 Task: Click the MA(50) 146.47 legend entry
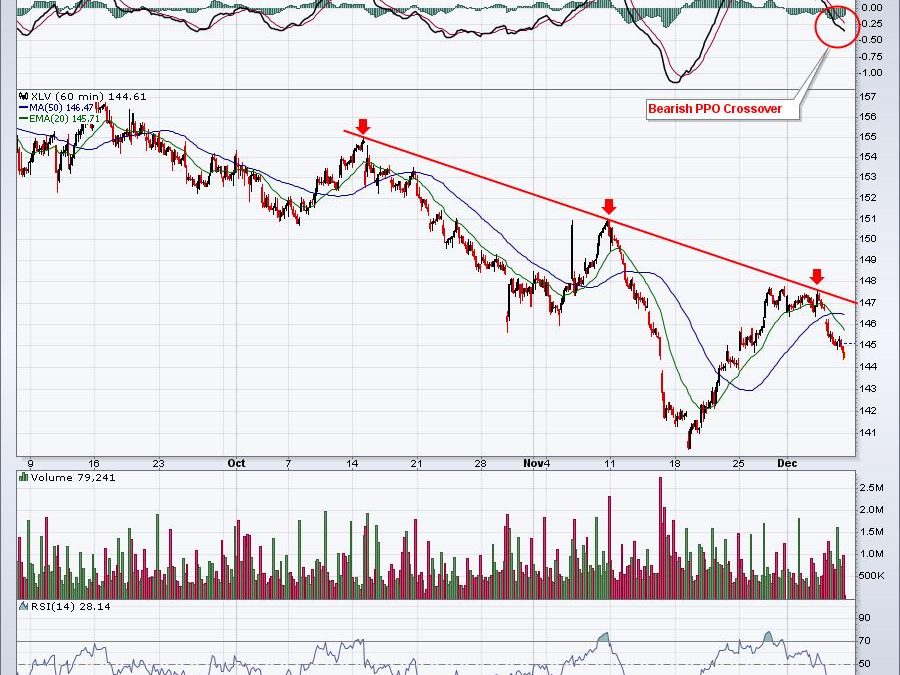57,107
